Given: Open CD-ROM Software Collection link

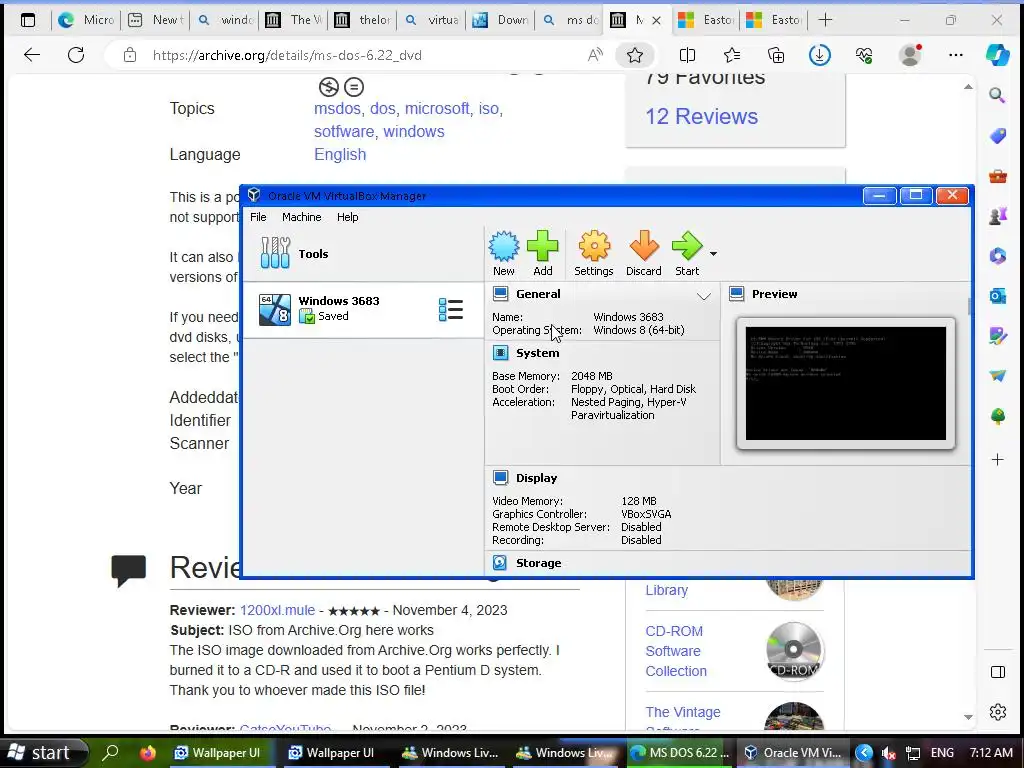Looking at the screenshot, I should point(676,651).
